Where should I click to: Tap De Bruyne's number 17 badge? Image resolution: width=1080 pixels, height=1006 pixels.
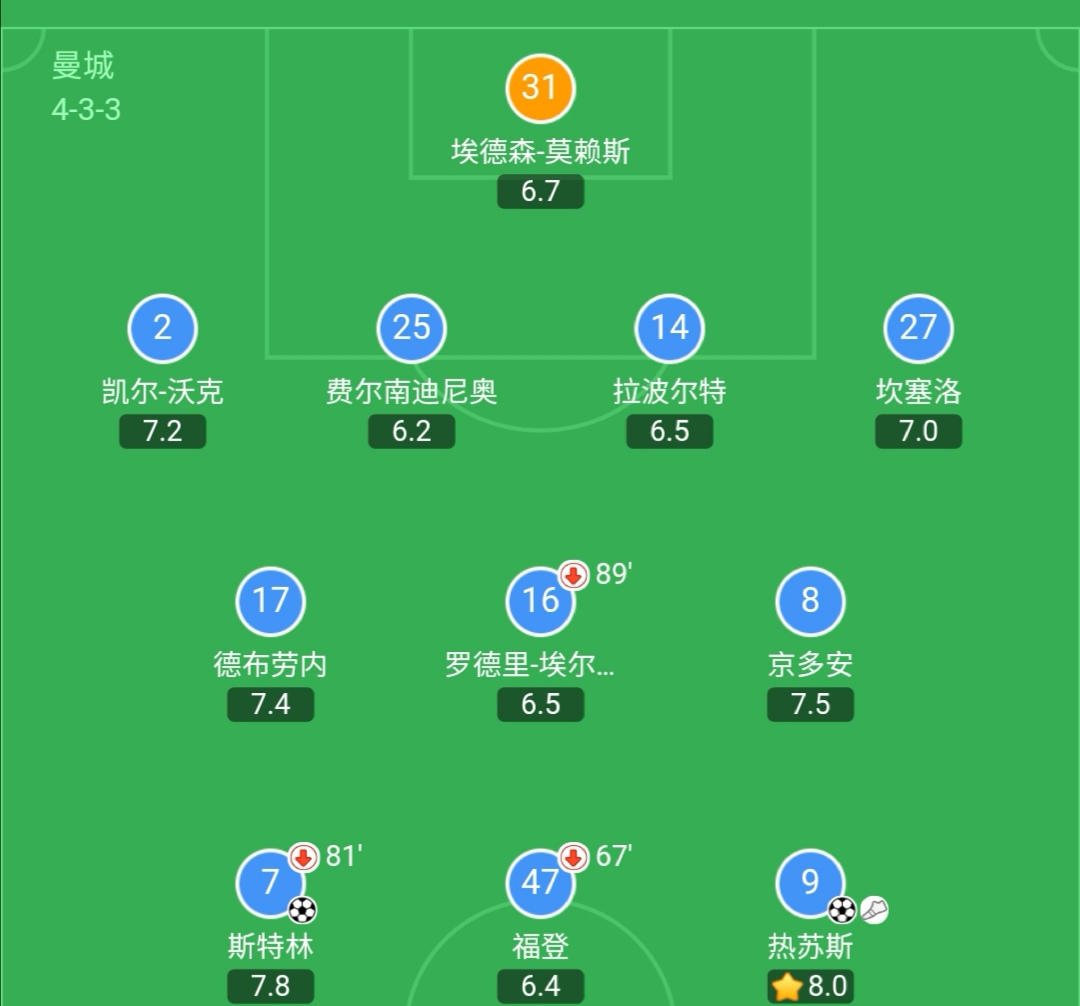[270, 601]
